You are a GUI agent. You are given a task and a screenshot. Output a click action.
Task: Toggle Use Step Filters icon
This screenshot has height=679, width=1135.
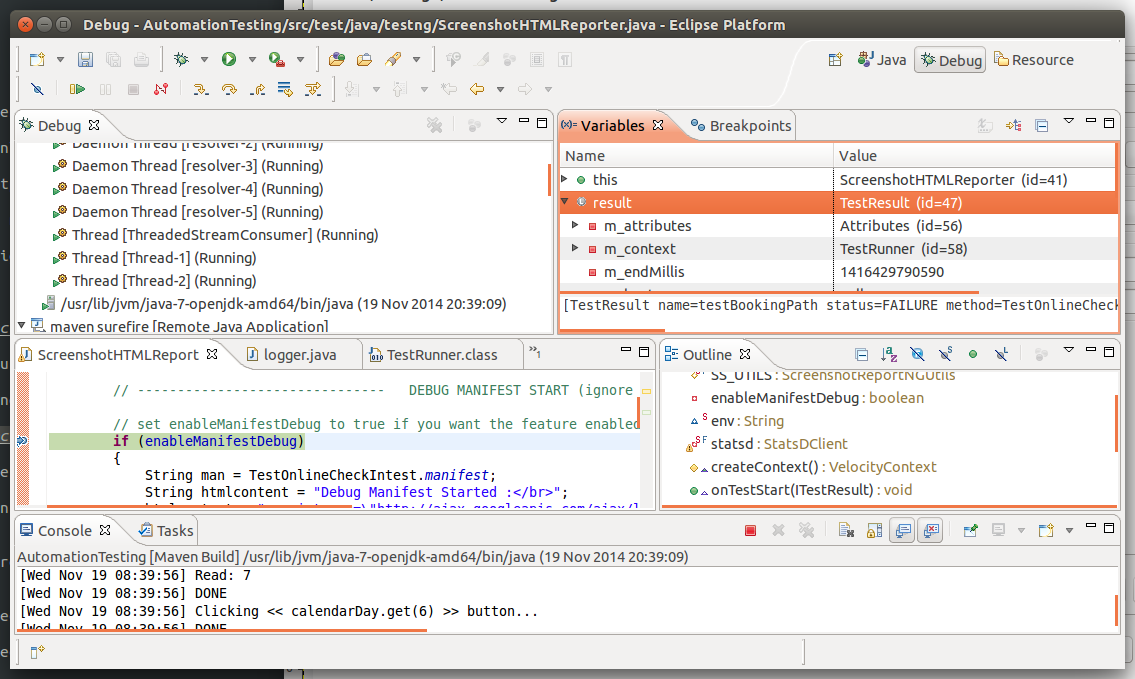coord(313,89)
